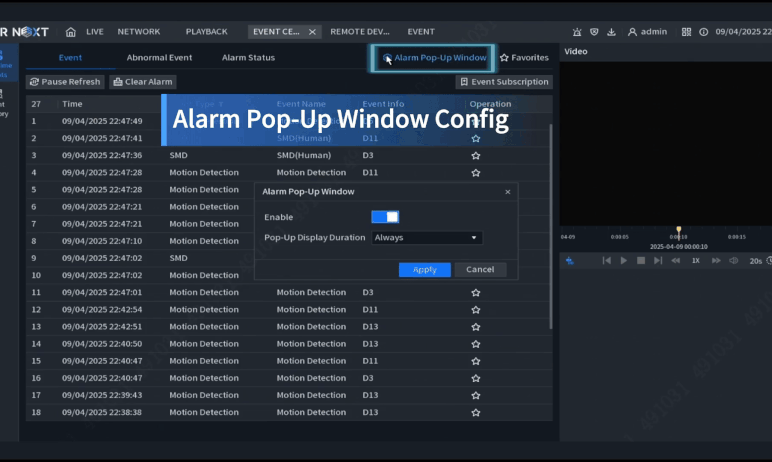Click the shield security icon in header
This screenshot has width=772, height=462.
[594, 32]
